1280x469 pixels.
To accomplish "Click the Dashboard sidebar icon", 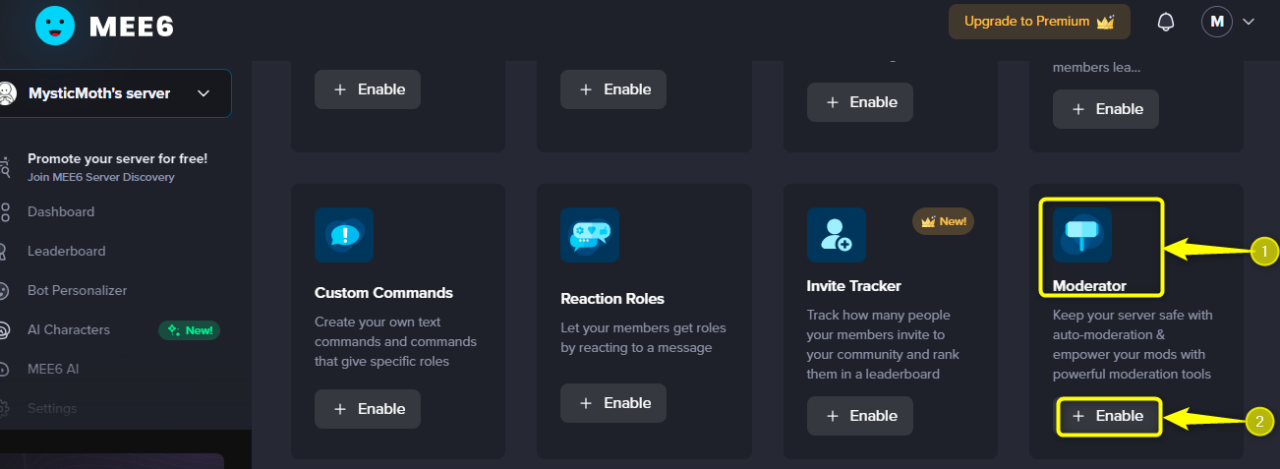I will [x=4, y=212].
